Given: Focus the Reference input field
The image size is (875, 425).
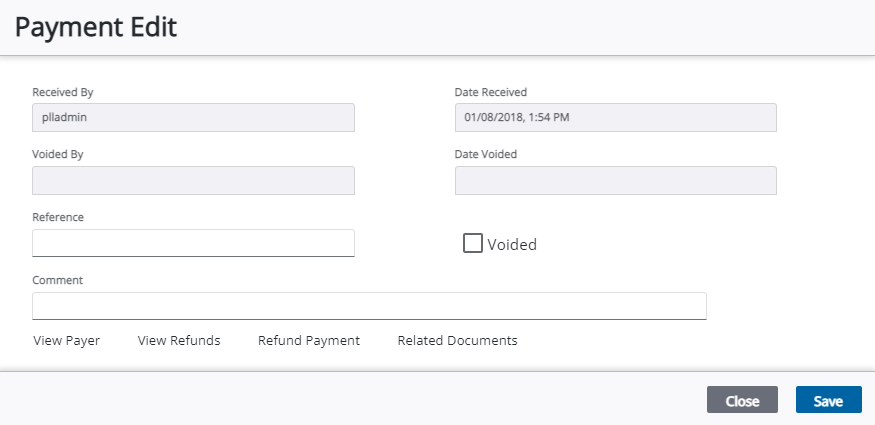Looking at the screenshot, I should coord(193,243).
